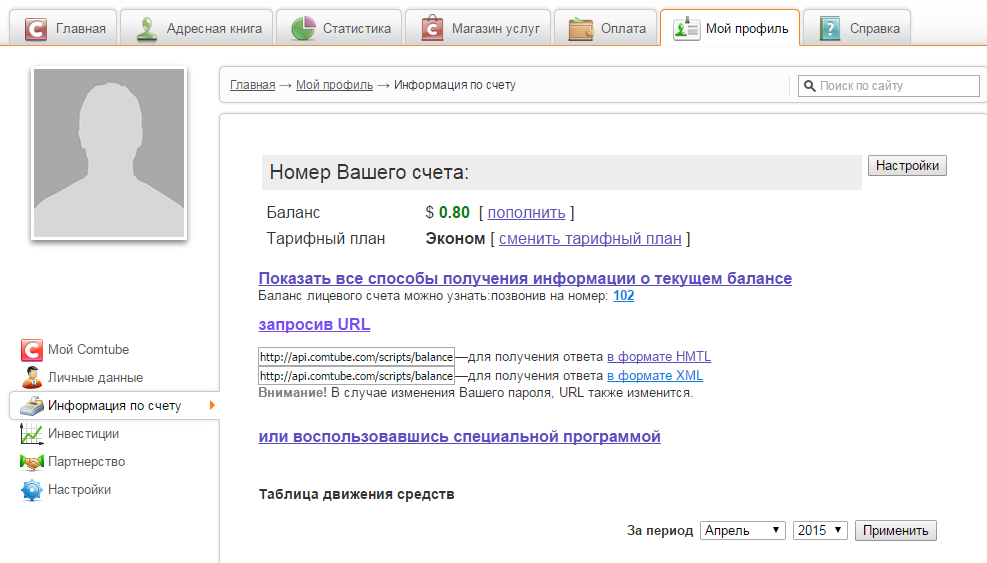Open the Оплата tab
Image resolution: width=987 pixels, height=563 pixels.
coord(606,28)
